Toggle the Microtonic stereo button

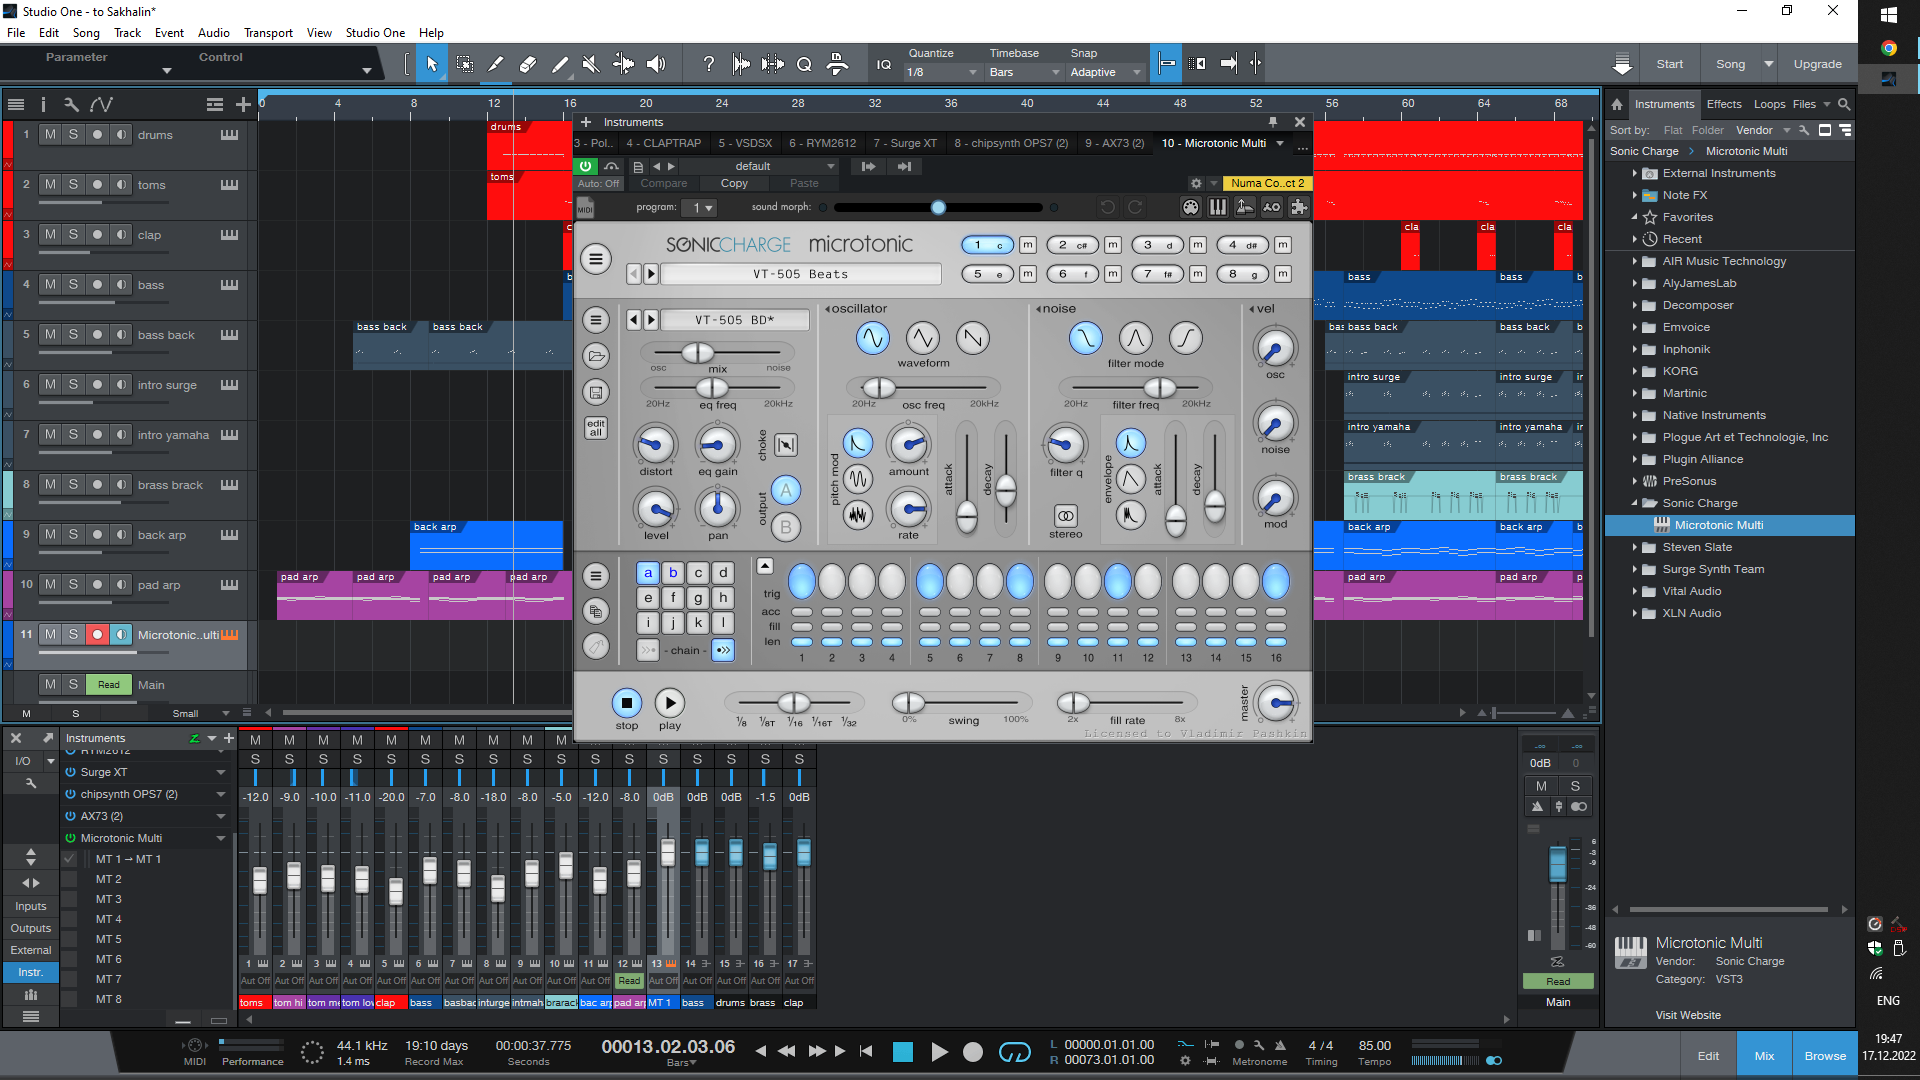point(1065,516)
